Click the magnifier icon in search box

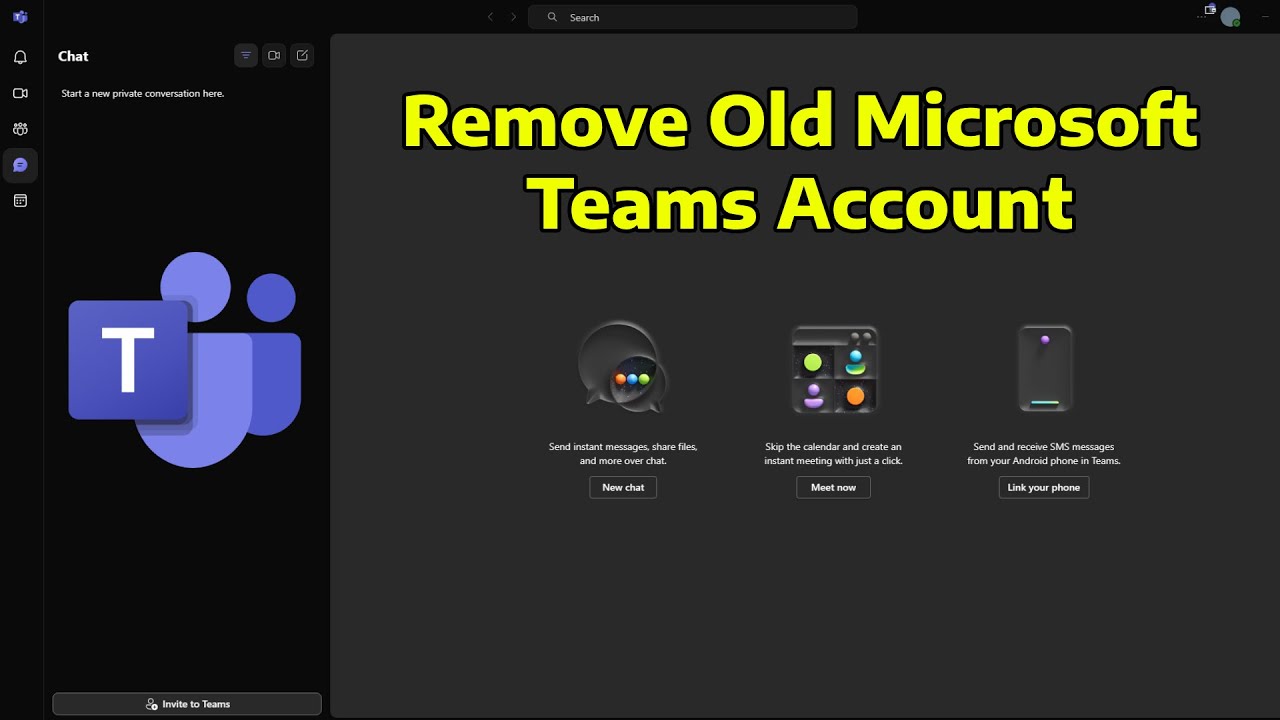[x=552, y=17]
